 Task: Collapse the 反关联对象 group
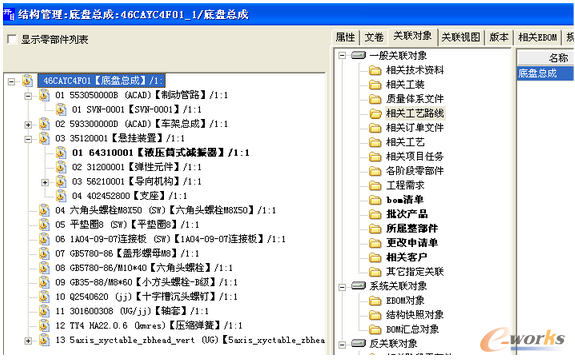click(342, 344)
